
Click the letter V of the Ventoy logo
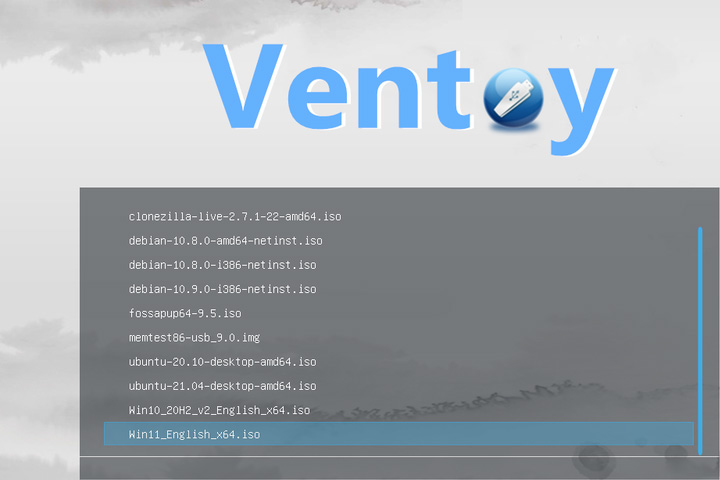tap(243, 86)
